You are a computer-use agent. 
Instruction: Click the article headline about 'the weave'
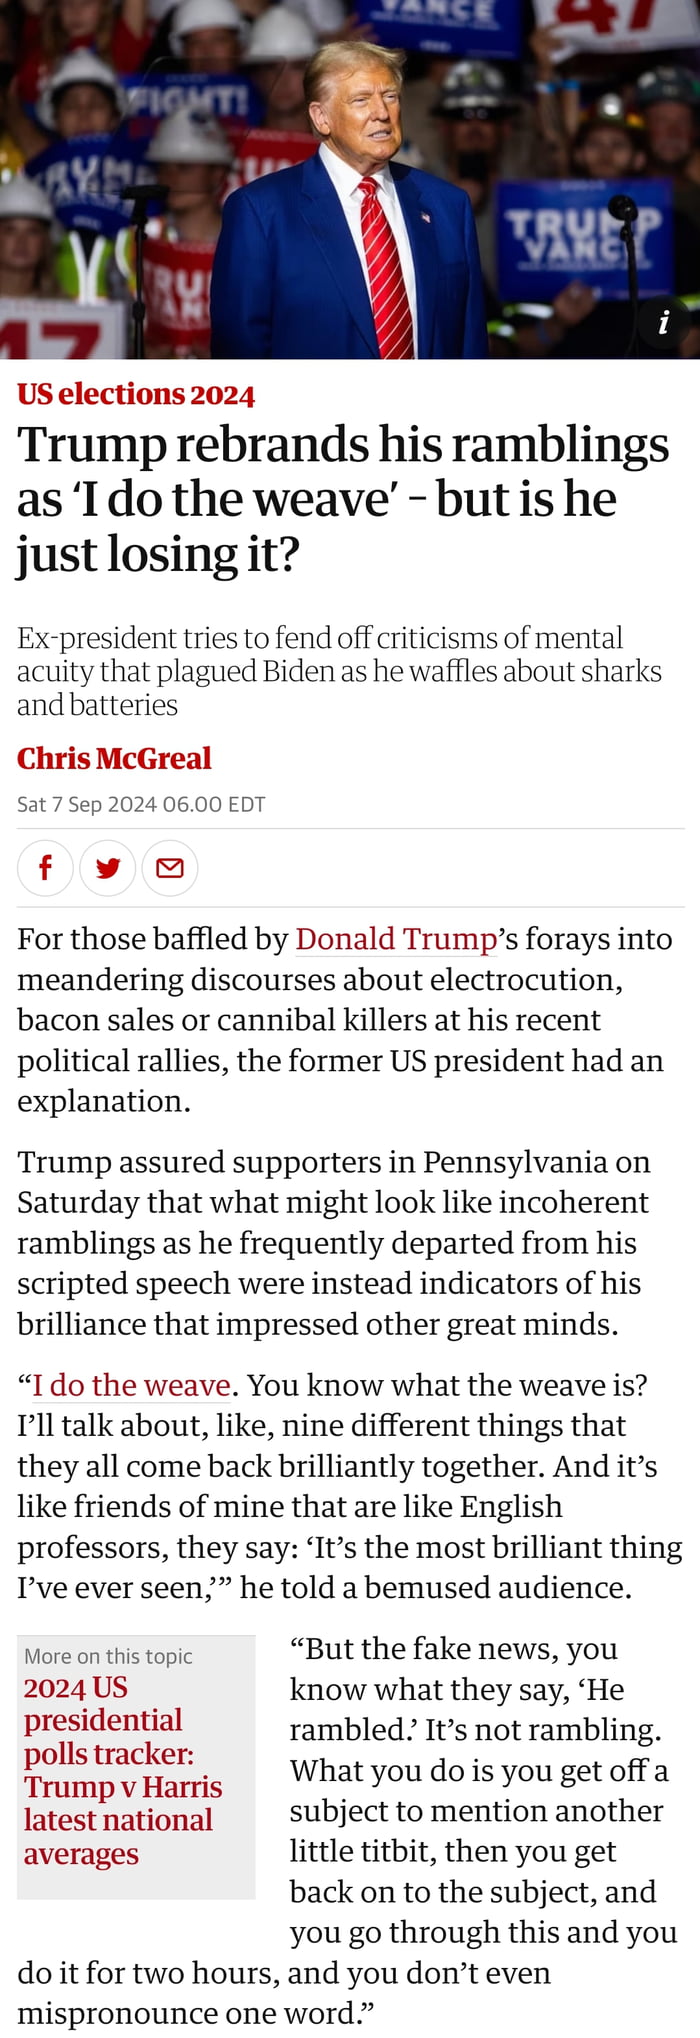pos(340,499)
